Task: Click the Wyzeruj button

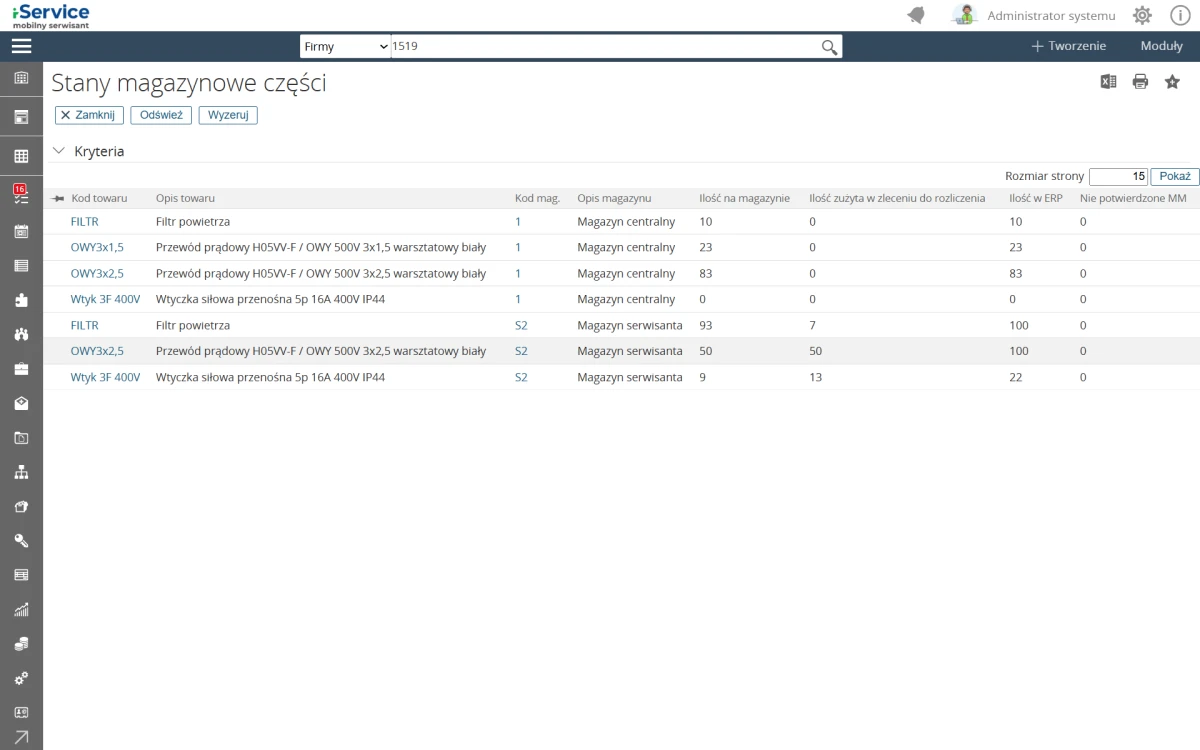Action: pyautogui.click(x=228, y=115)
